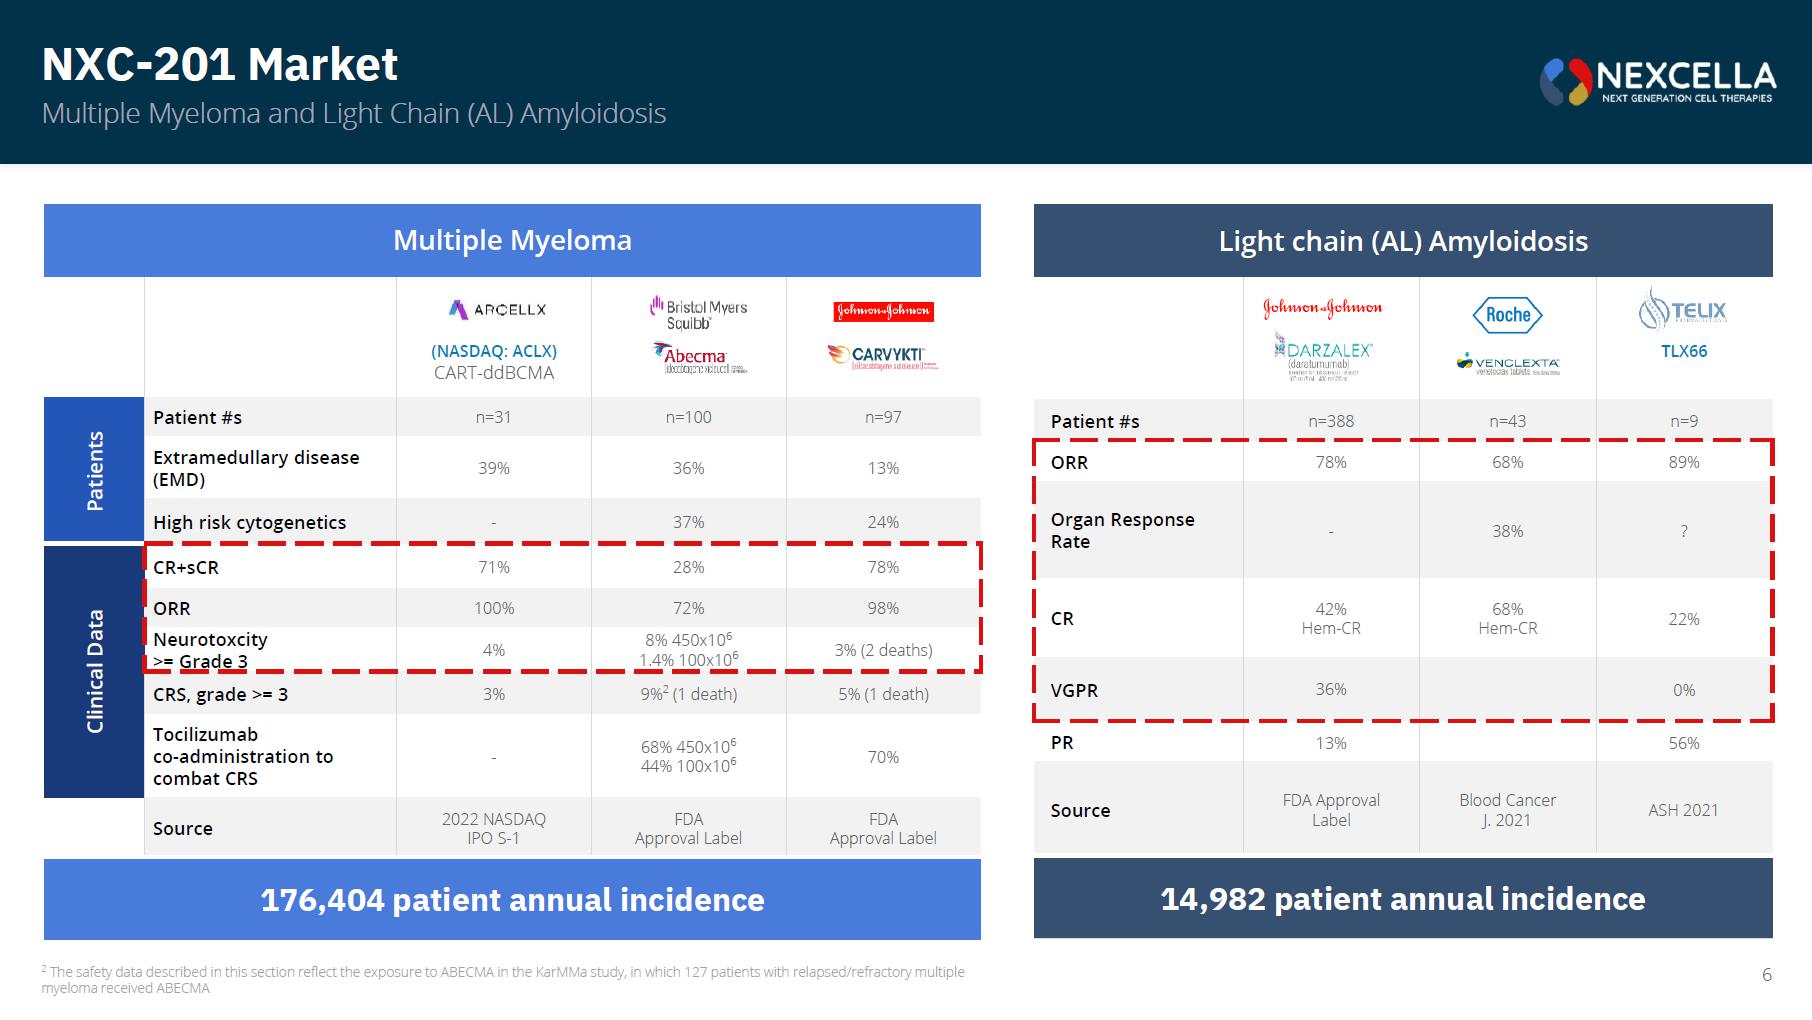
Task: Click the (NASDAQ: ACLX) ticker link
Action: (x=494, y=351)
